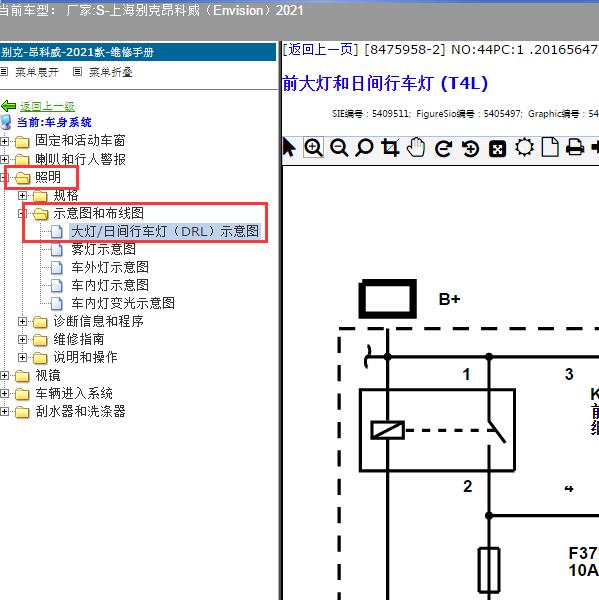Expand the 维修指南 folder node
Viewport: 599px width, 600px height.
coord(22,339)
